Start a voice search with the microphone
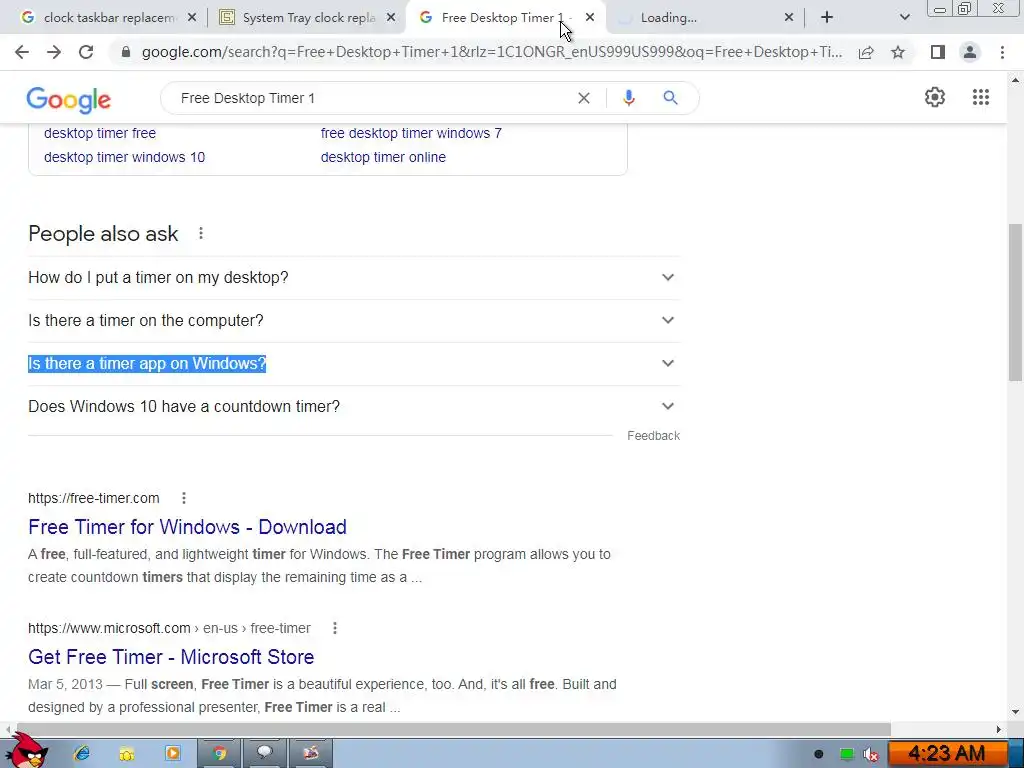Image resolution: width=1024 pixels, height=768 pixels. point(628,98)
